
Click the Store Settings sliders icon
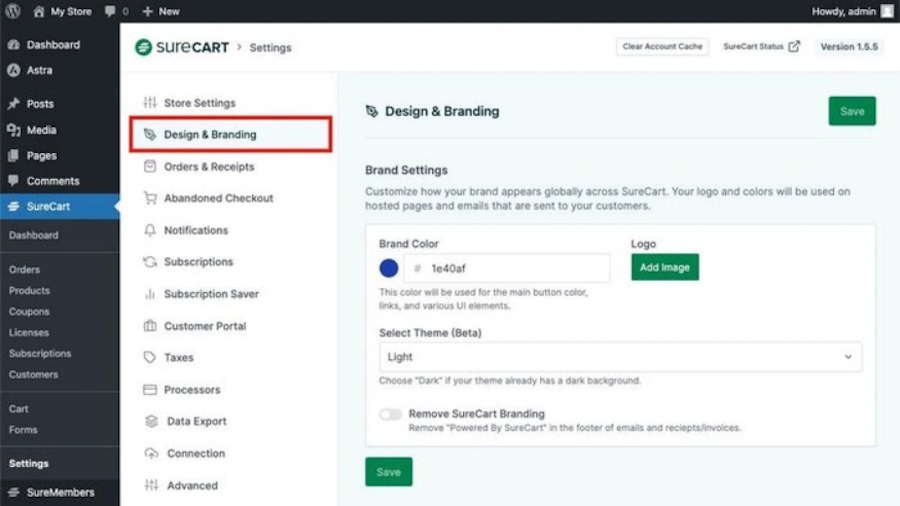click(x=150, y=103)
